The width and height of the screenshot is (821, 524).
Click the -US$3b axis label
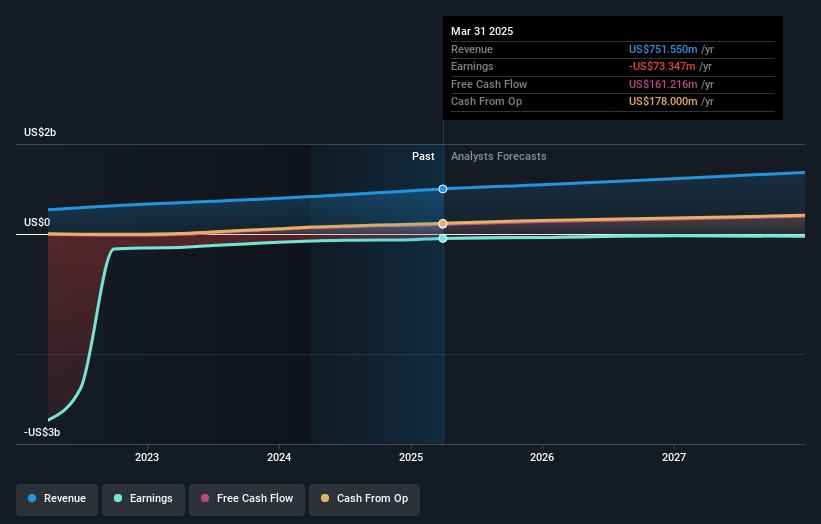[42, 432]
